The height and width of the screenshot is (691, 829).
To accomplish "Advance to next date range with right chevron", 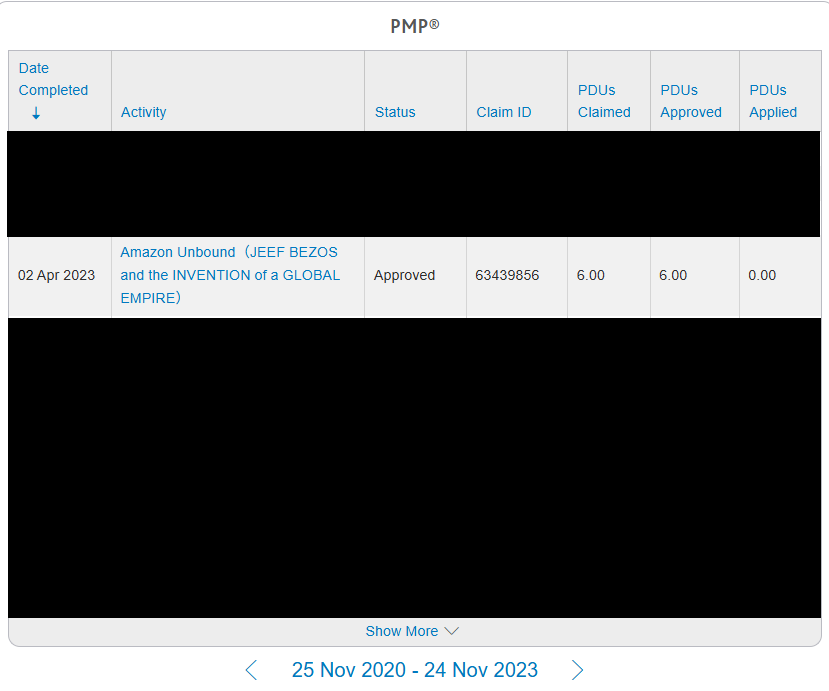I will click(x=577, y=670).
